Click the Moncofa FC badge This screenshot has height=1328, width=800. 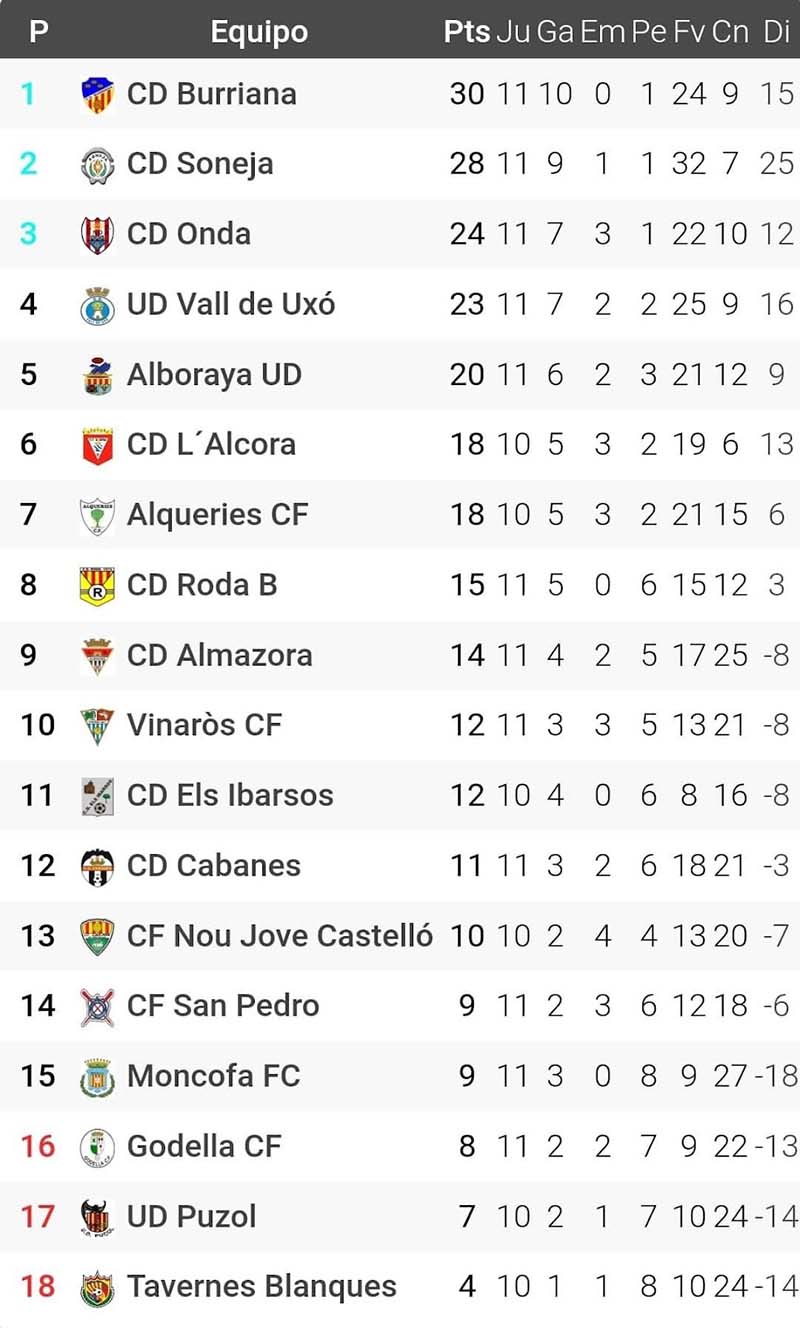(97, 1077)
